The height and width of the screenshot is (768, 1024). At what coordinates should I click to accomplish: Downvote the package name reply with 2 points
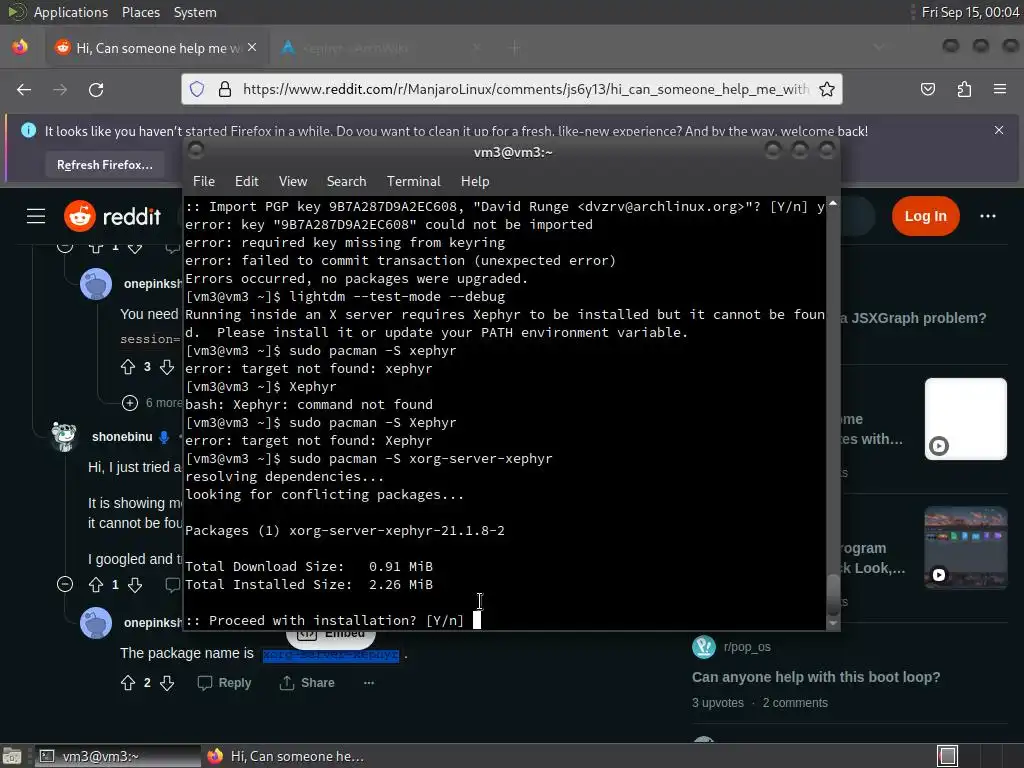pos(167,683)
